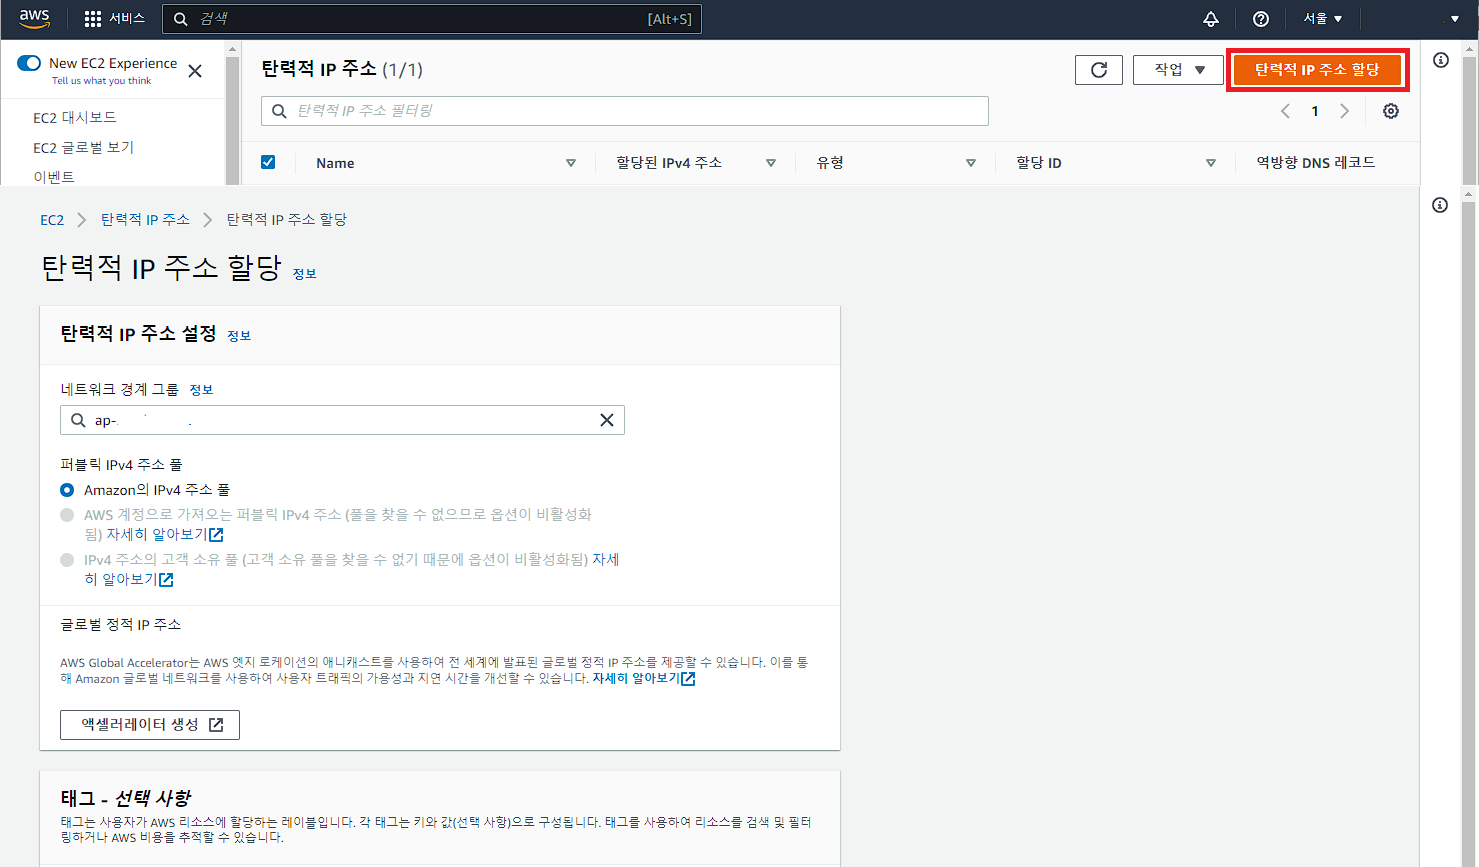Open 정보 link beside 네트워크 경계 그룹
The height and width of the screenshot is (867, 1479).
pos(201,390)
